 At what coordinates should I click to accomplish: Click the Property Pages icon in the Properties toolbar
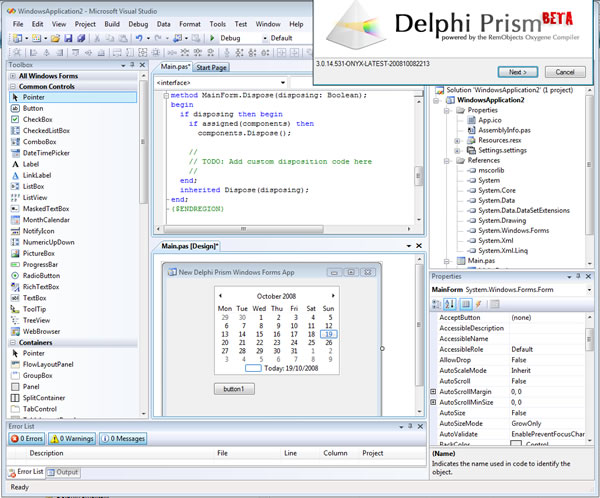(x=494, y=304)
